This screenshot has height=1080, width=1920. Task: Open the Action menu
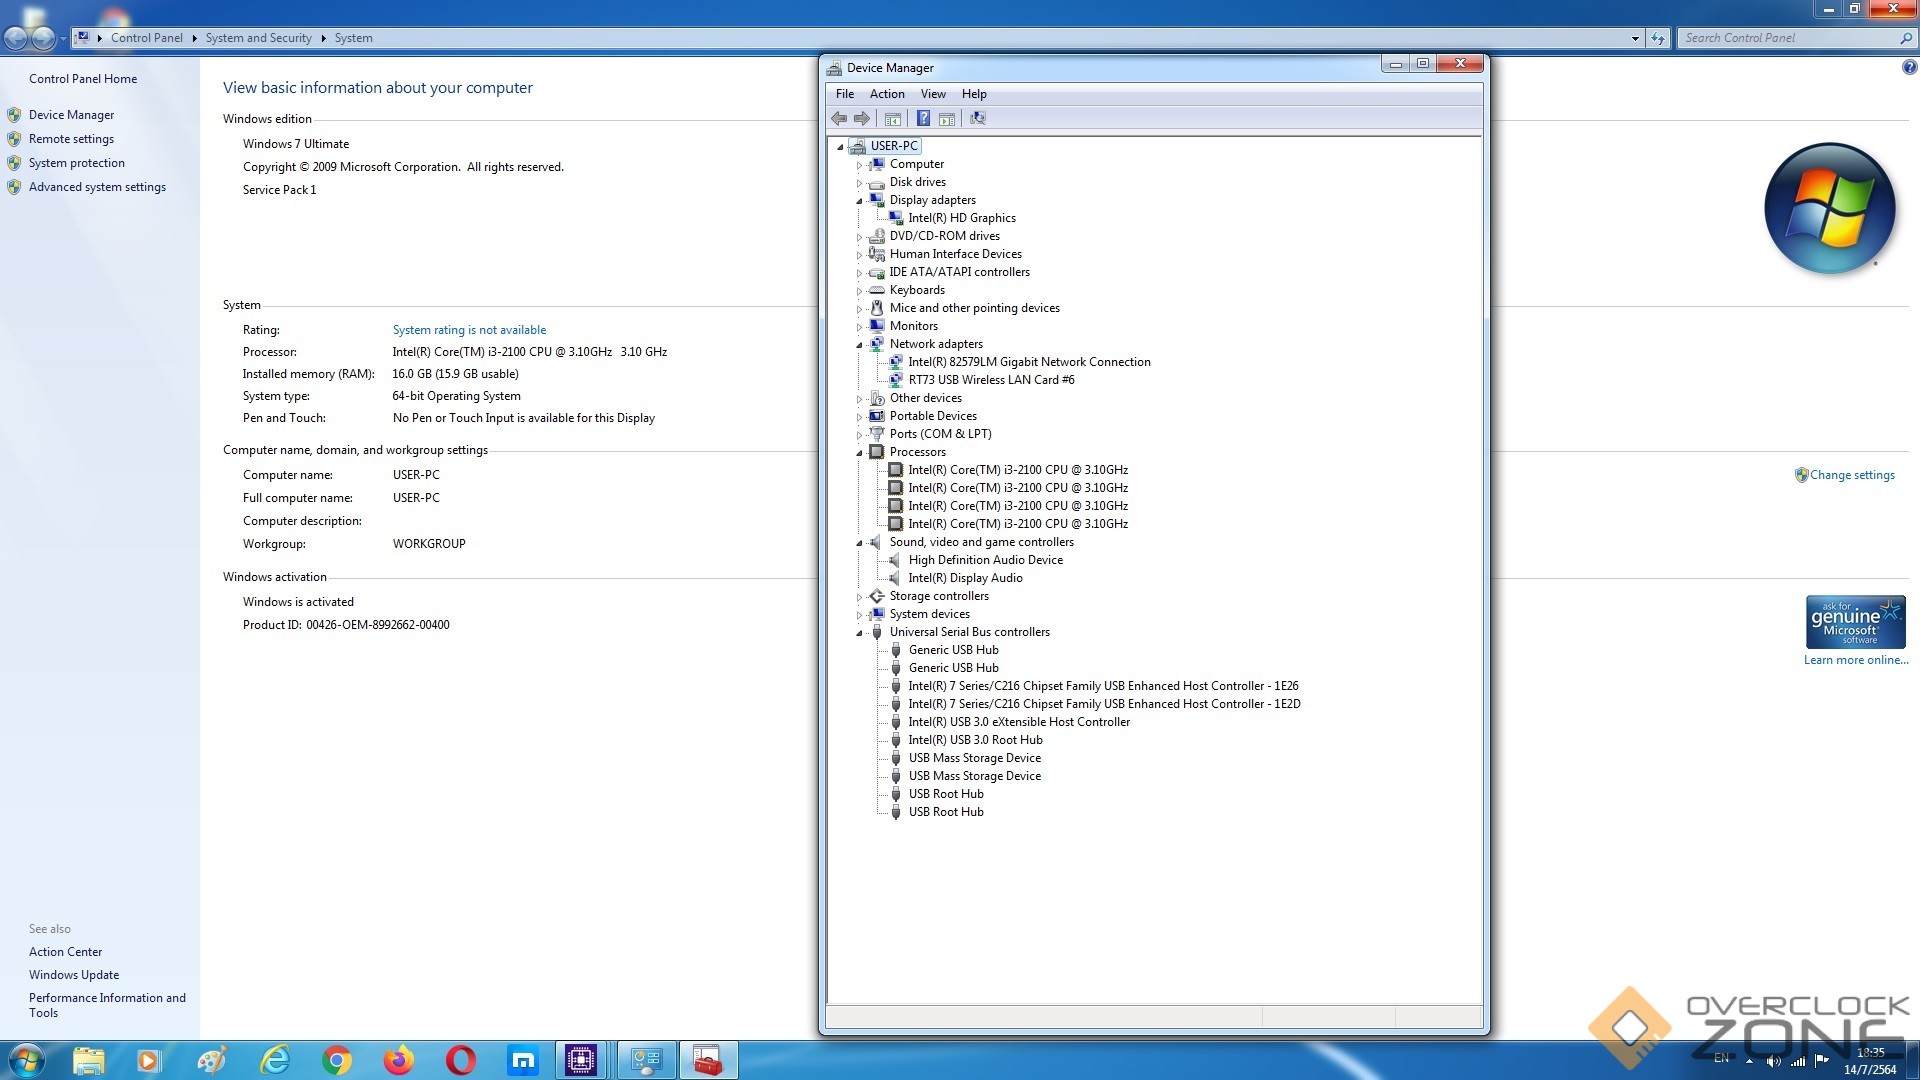tap(887, 94)
